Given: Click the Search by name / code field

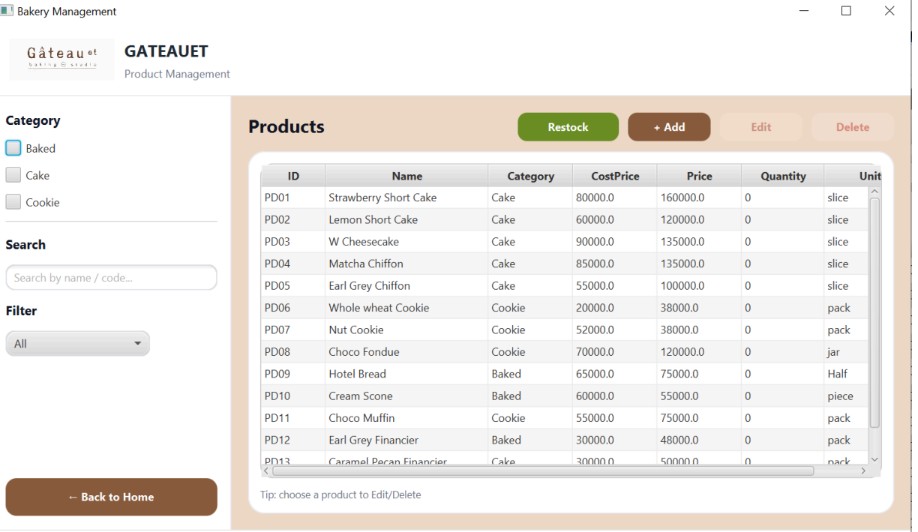Looking at the screenshot, I should (x=111, y=278).
